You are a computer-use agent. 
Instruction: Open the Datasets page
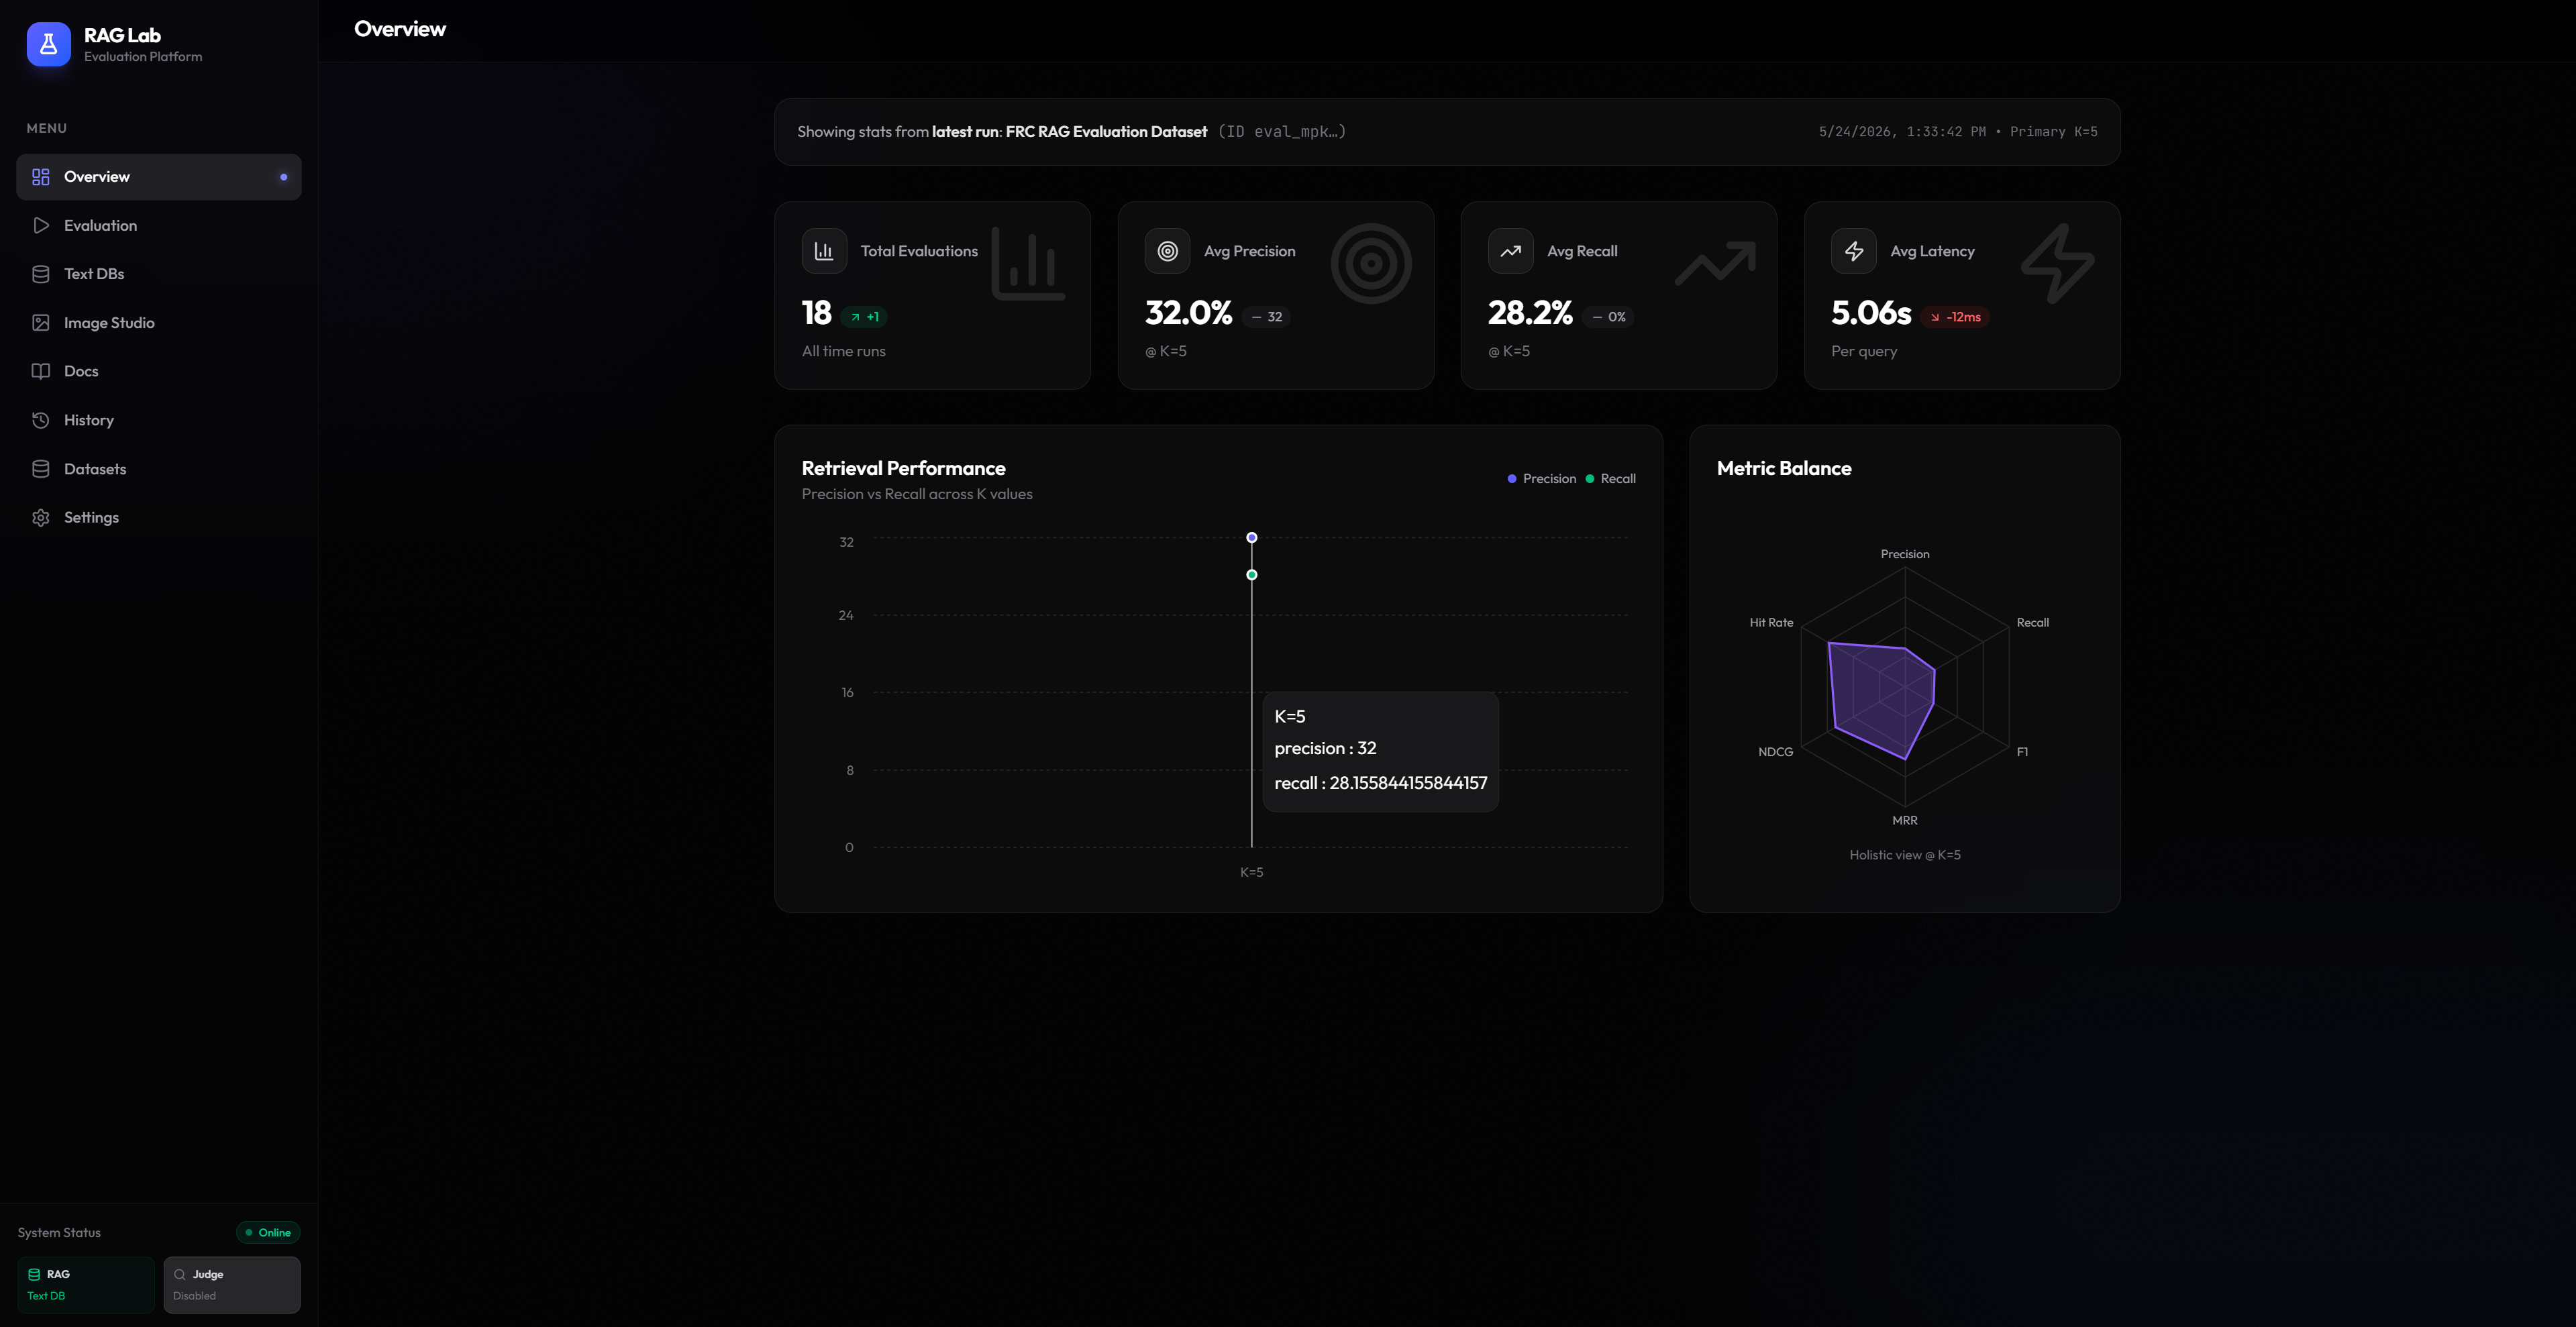(159, 469)
